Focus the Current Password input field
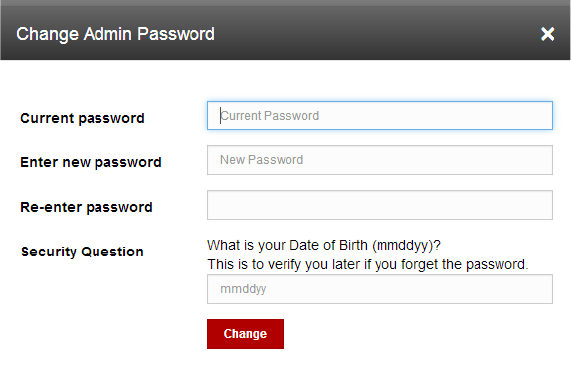 coord(380,115)
